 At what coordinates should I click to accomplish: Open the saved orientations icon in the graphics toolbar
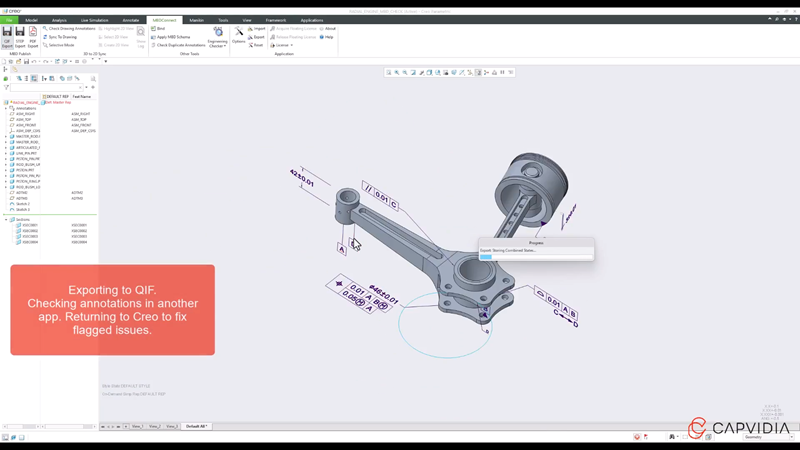click(x=438, y=72)
